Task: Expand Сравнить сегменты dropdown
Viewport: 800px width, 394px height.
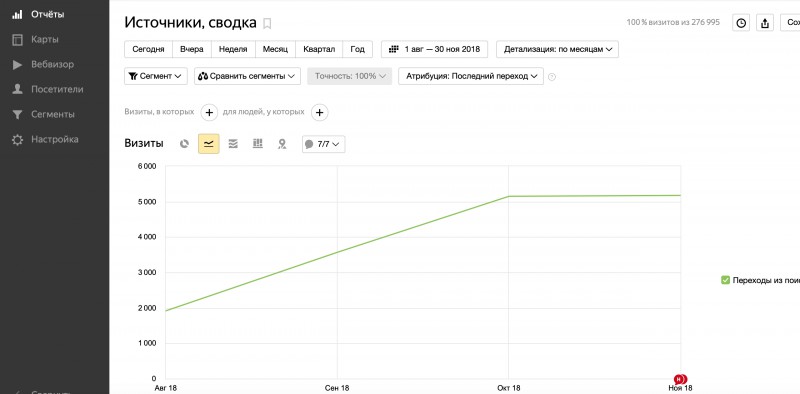Action: coord(247,76)
